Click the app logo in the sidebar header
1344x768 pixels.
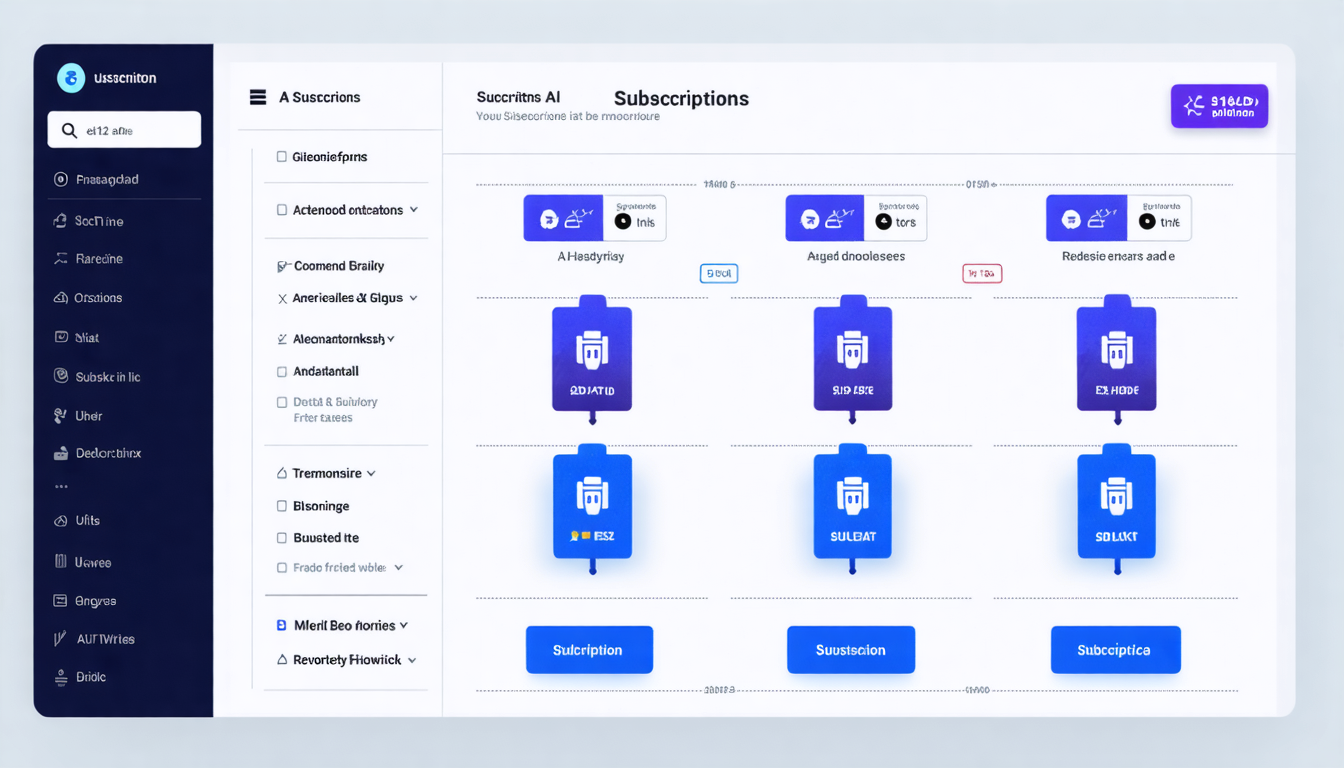pos(71,78)
